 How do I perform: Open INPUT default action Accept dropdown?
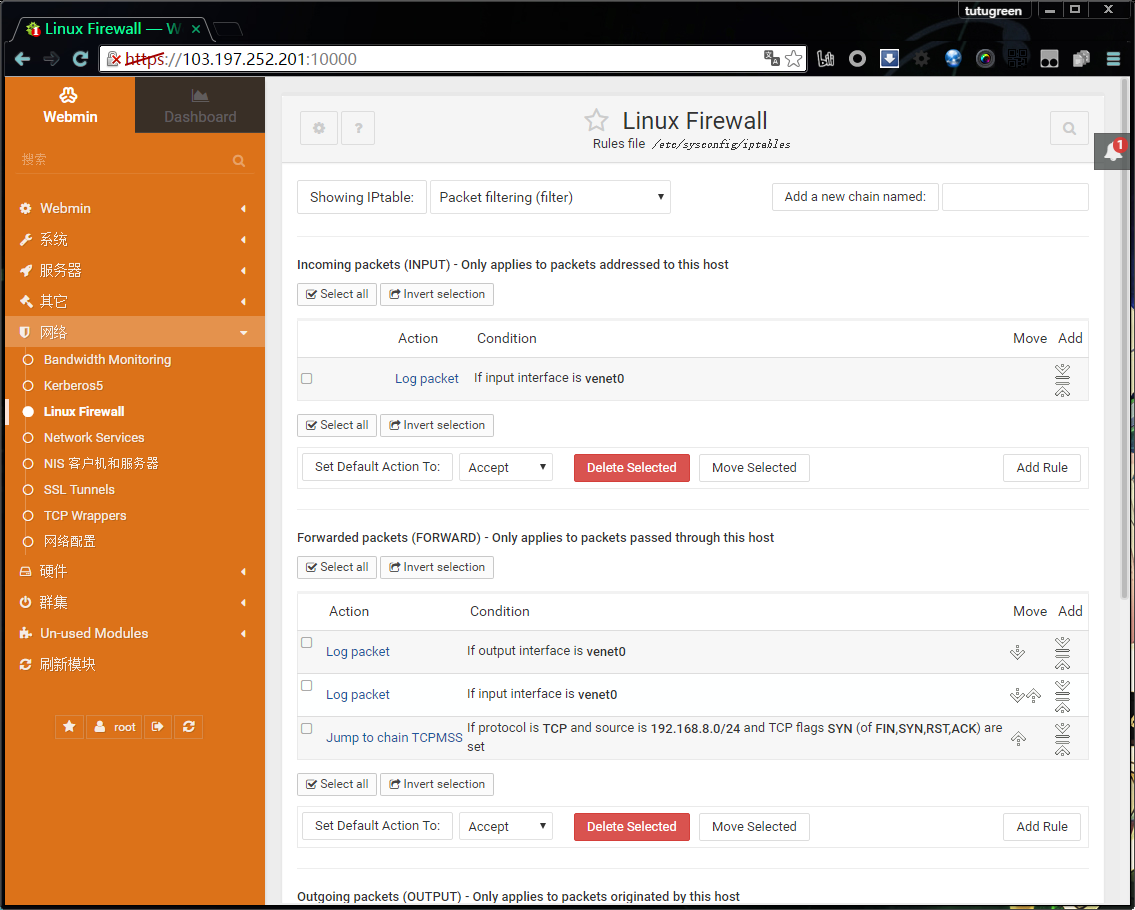pos(506,468)
